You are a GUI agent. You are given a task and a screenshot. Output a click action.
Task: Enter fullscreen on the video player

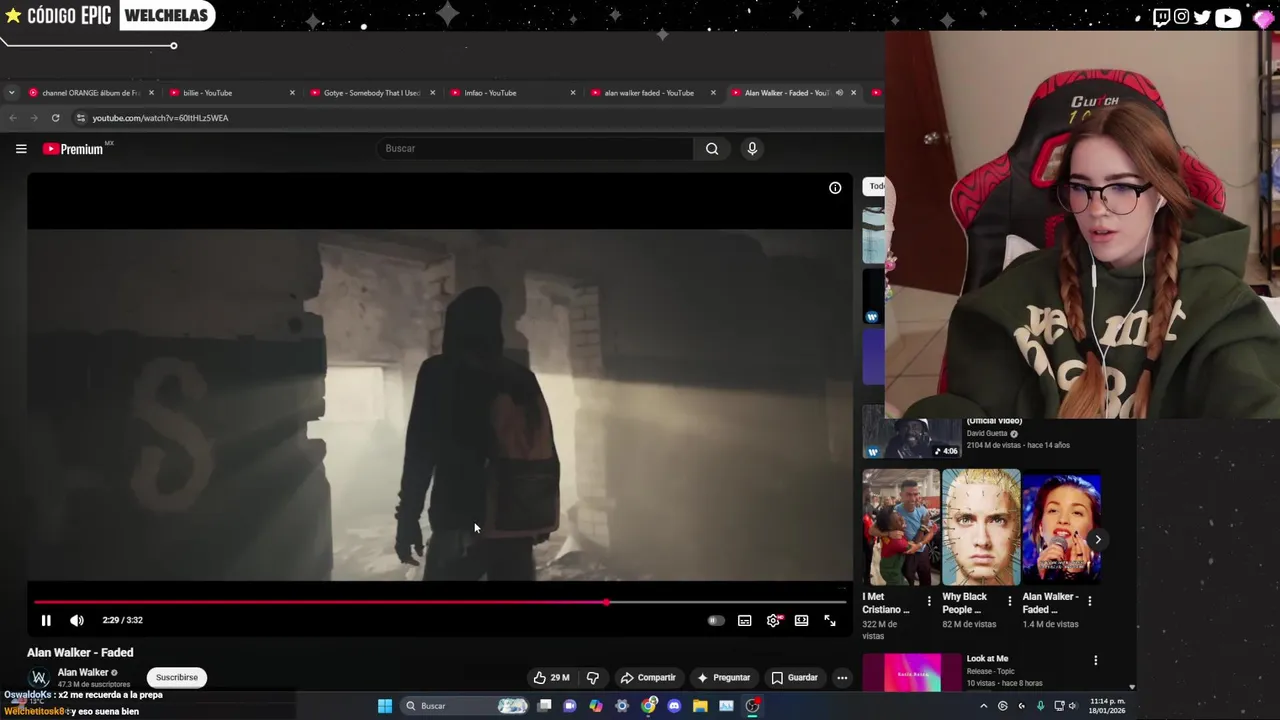point(830,621)
